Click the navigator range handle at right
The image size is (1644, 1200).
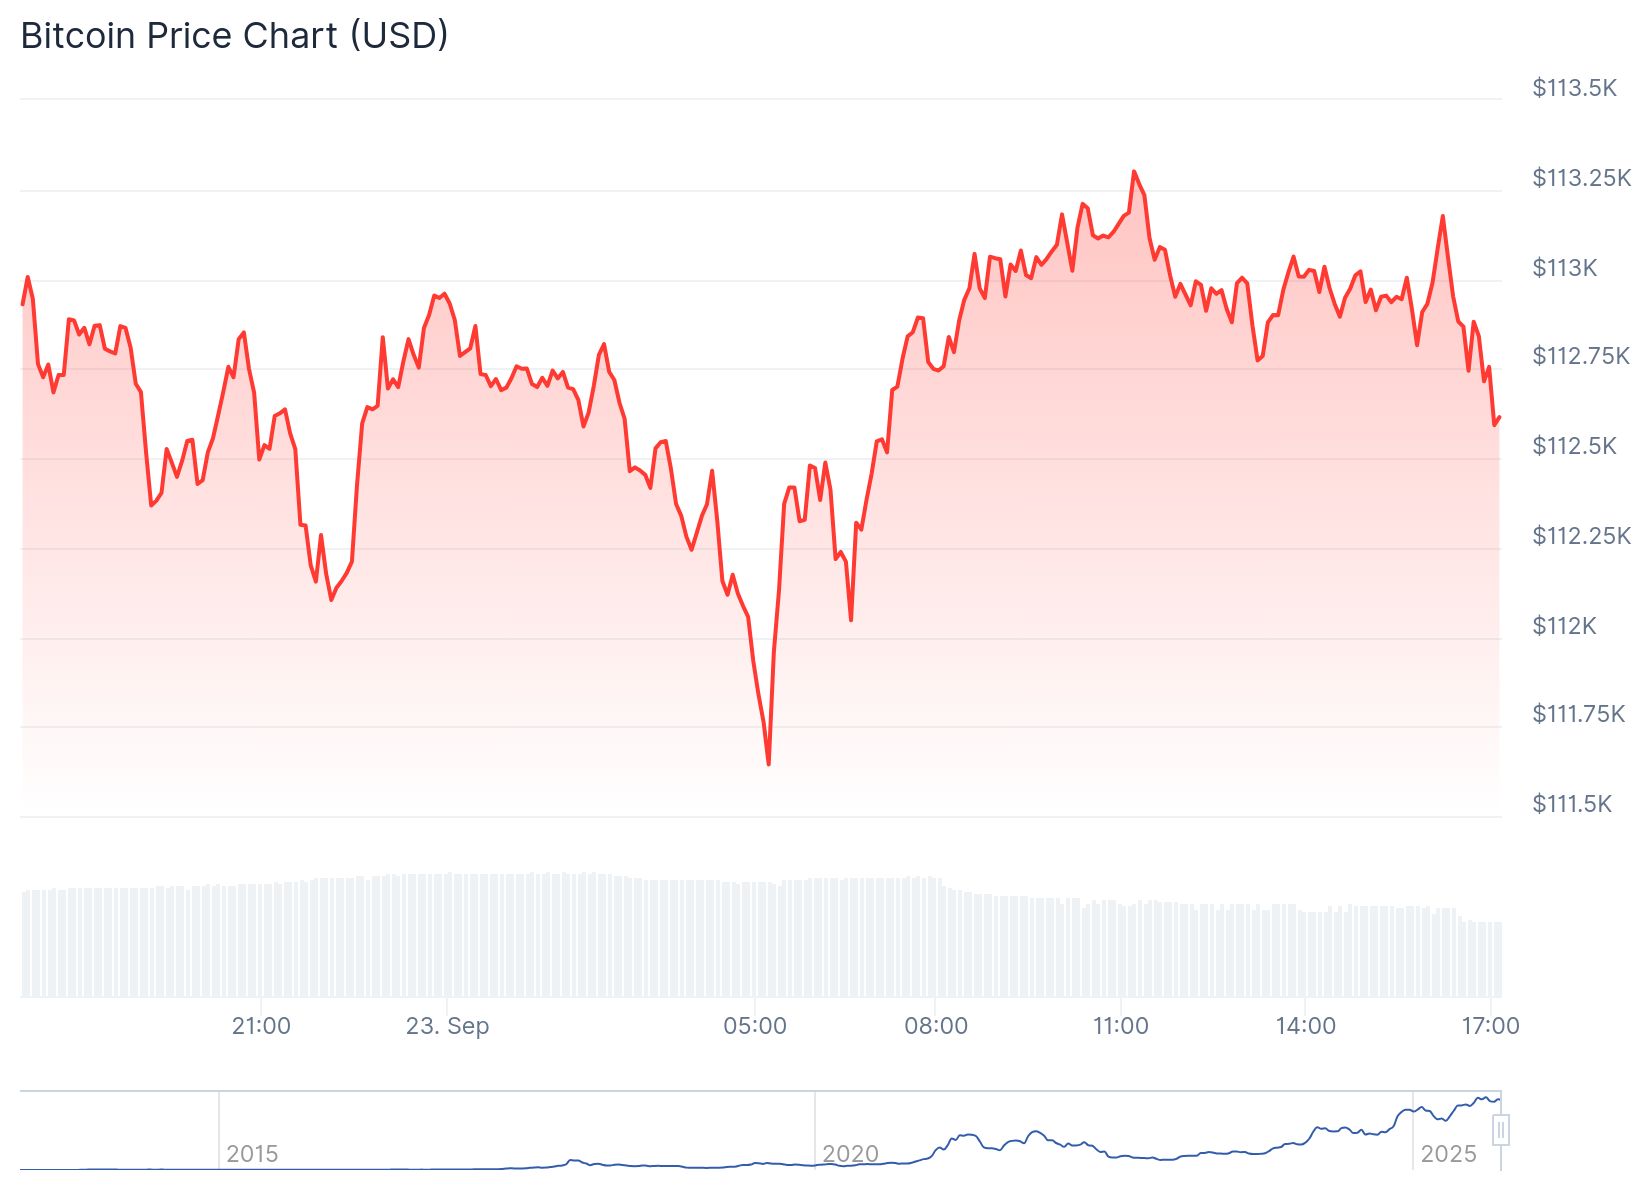tap(1500, 1130)
